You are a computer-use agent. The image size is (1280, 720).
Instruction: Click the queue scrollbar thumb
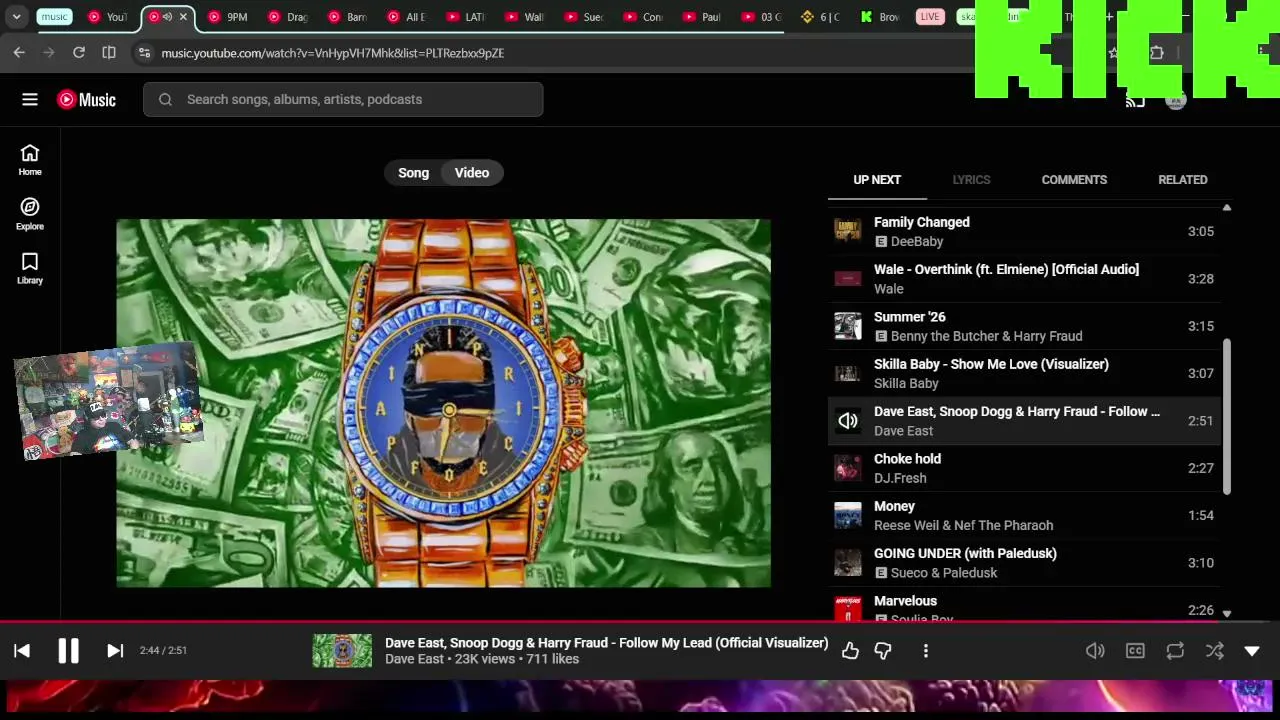pyautogui.click(x=1227, y=416)
